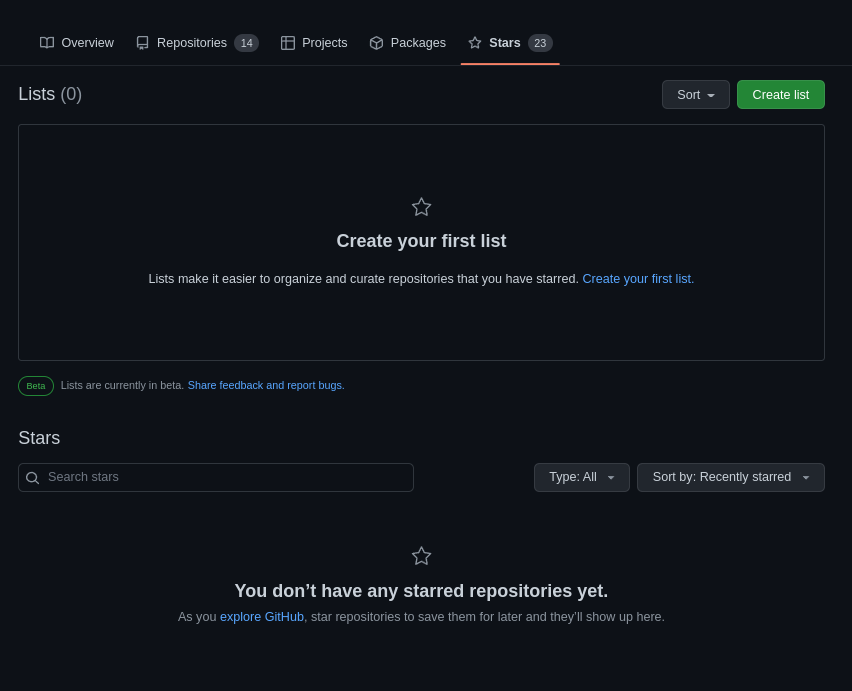The height and width of the screenshot is (691, 852).
Task: Click the Repositories count badge 14
Action: point(247,43)
